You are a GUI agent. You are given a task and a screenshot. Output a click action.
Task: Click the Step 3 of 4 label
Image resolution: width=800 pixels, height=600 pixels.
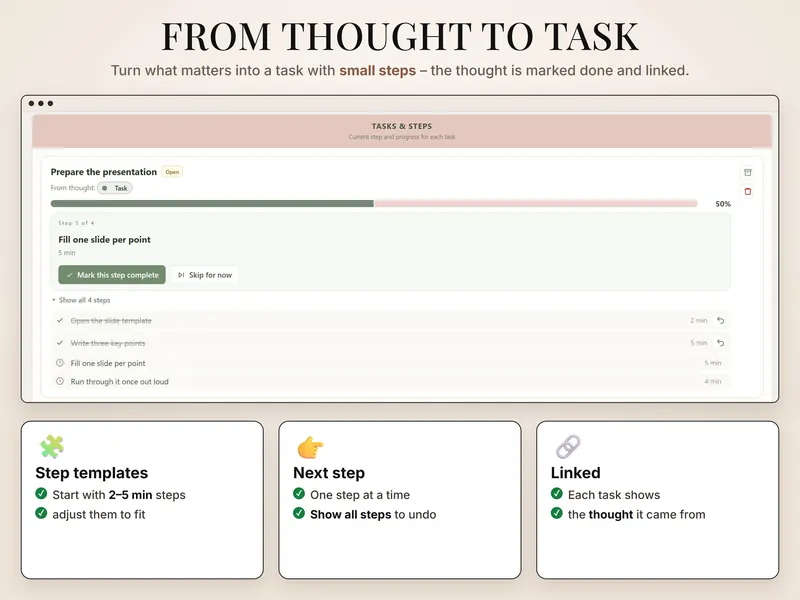(x=76, y=223)
